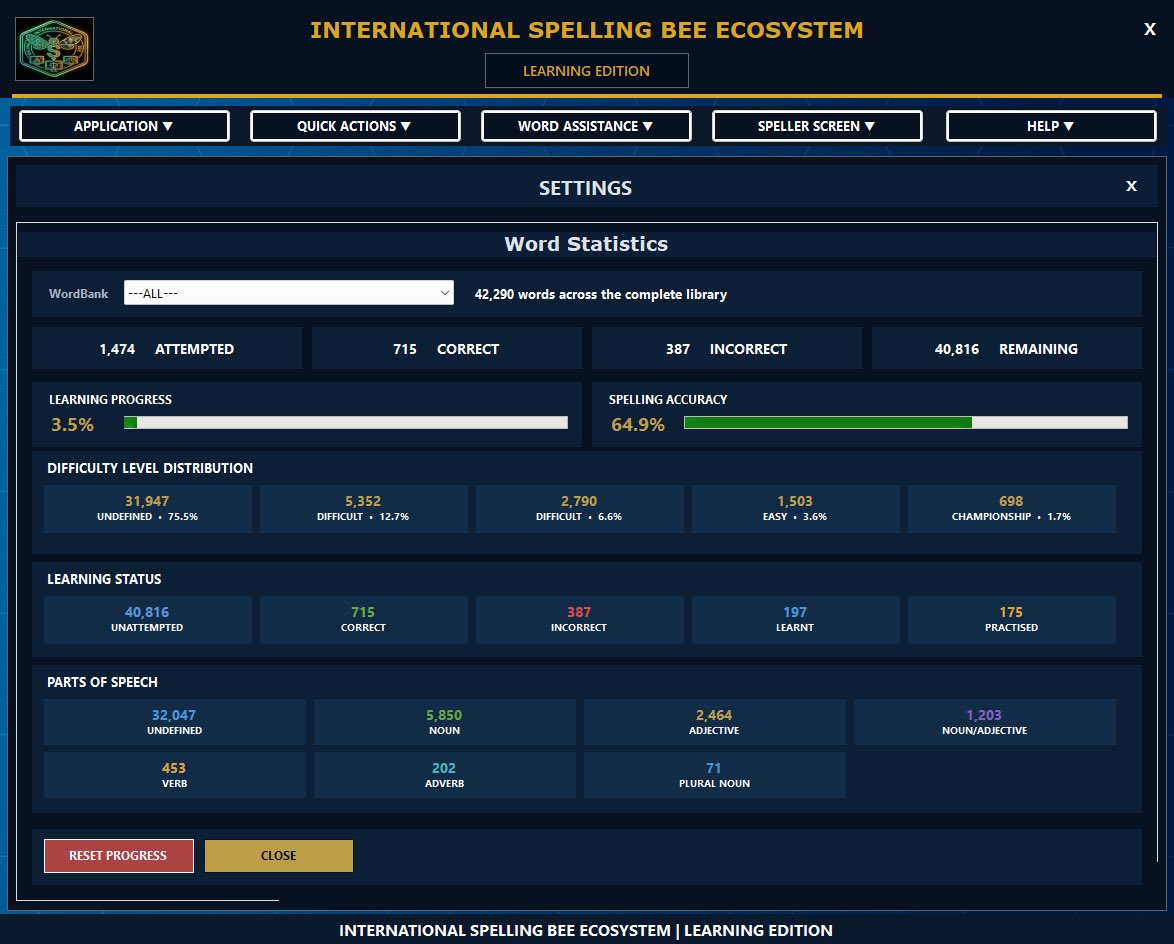Open the SPELLER SCREEN menu

pos(817,126)
